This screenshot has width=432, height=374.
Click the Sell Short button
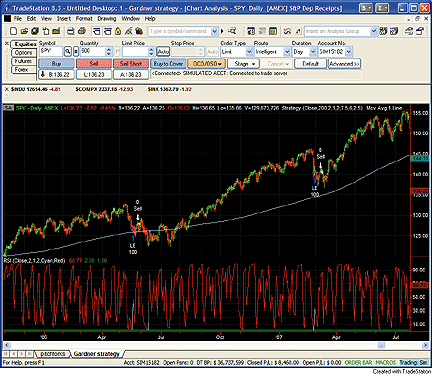(131, 63)
